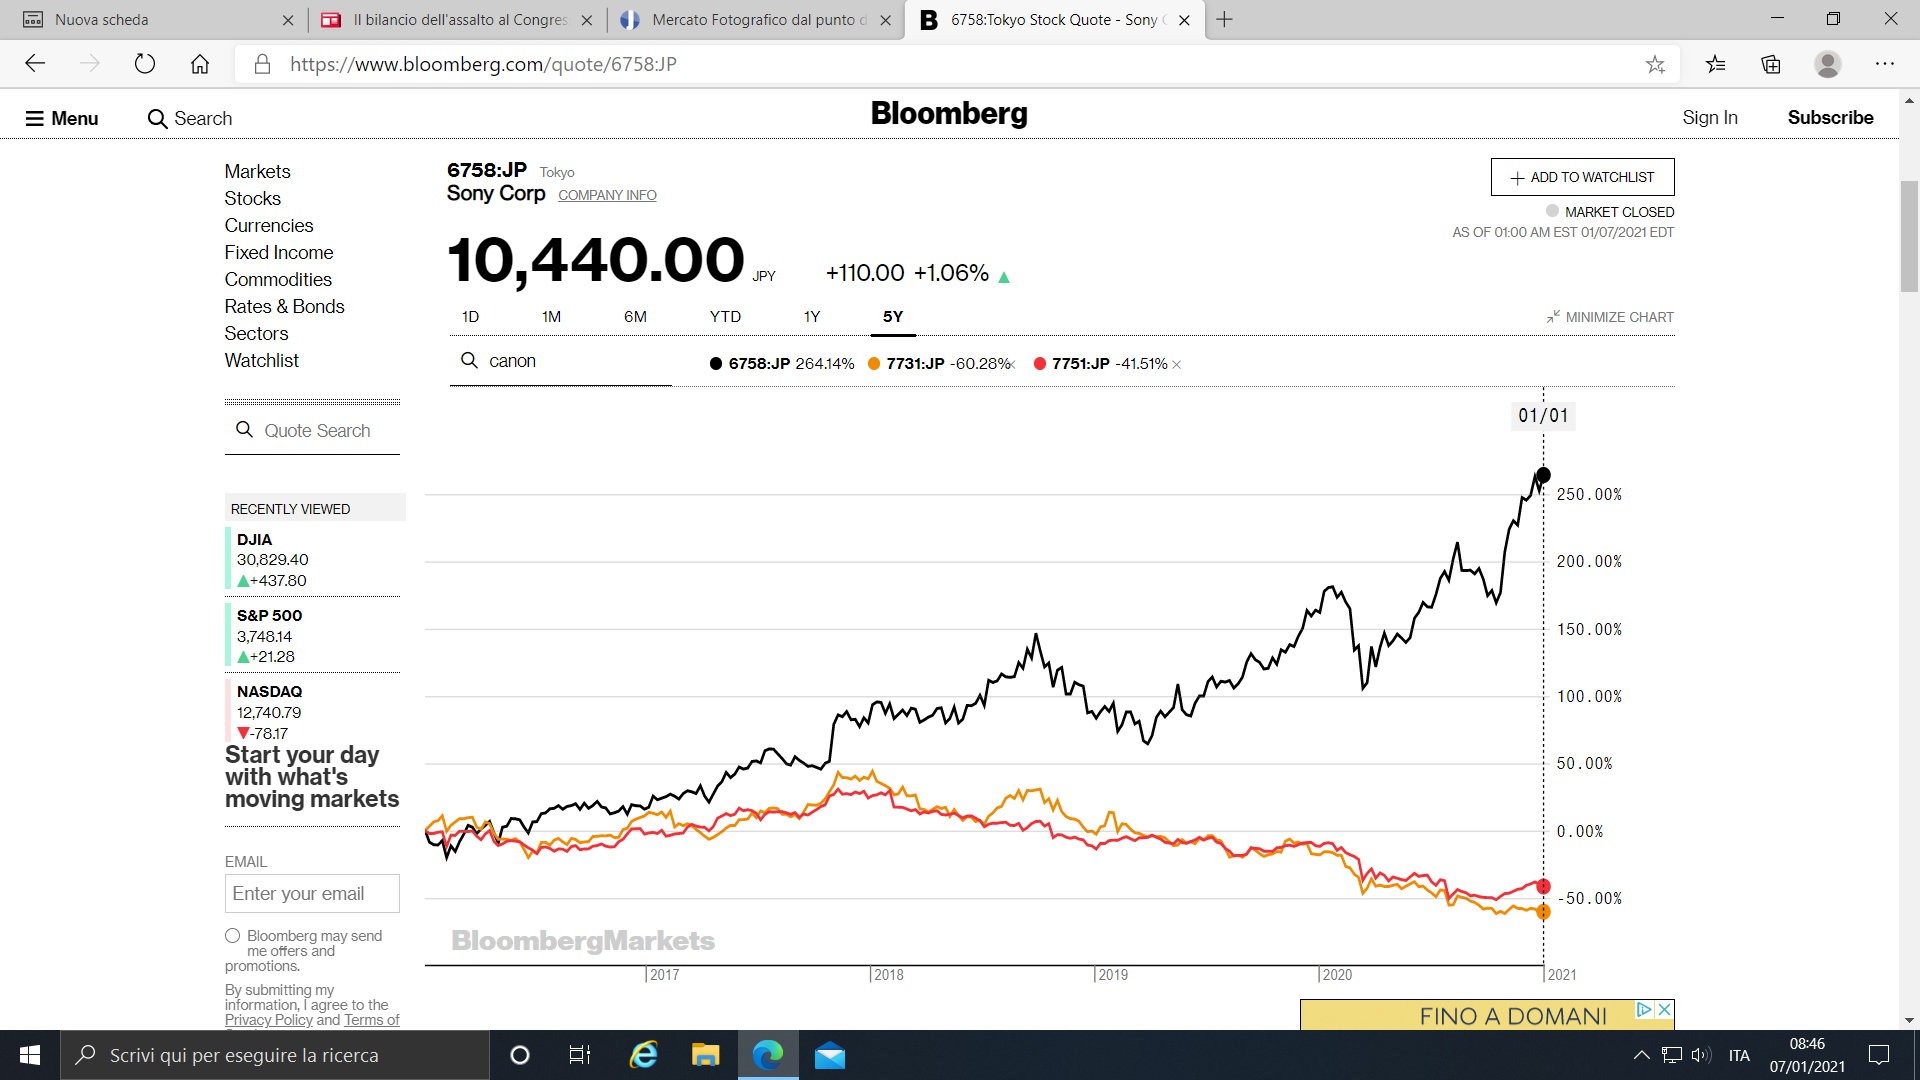Remove 7751:JP comparison with the x
Viewport: 1920px width, 1080px height.
coord(1177,365)
